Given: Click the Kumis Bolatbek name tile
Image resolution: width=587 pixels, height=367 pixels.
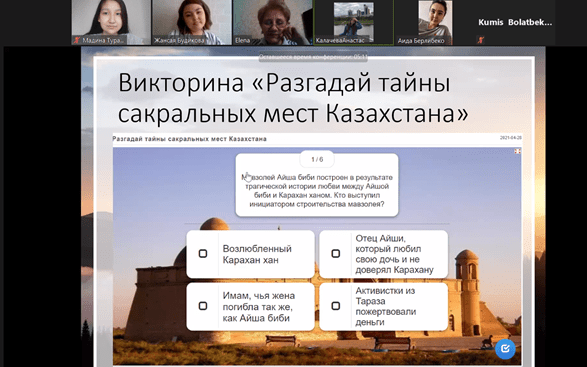Looking at the screenshot, I should tap(515, 22).
